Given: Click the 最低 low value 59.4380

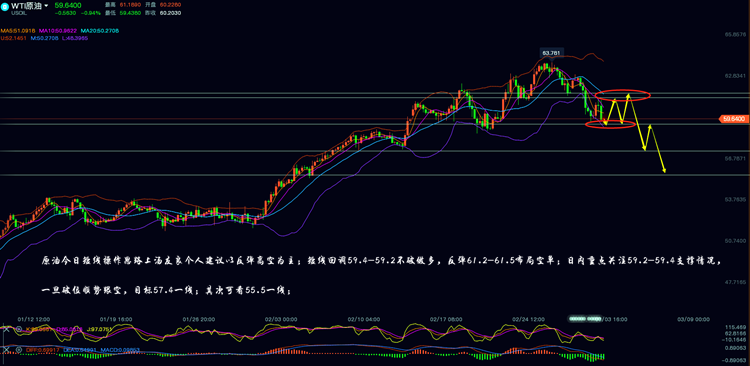Looking at the screenshot, I should 130,13.
